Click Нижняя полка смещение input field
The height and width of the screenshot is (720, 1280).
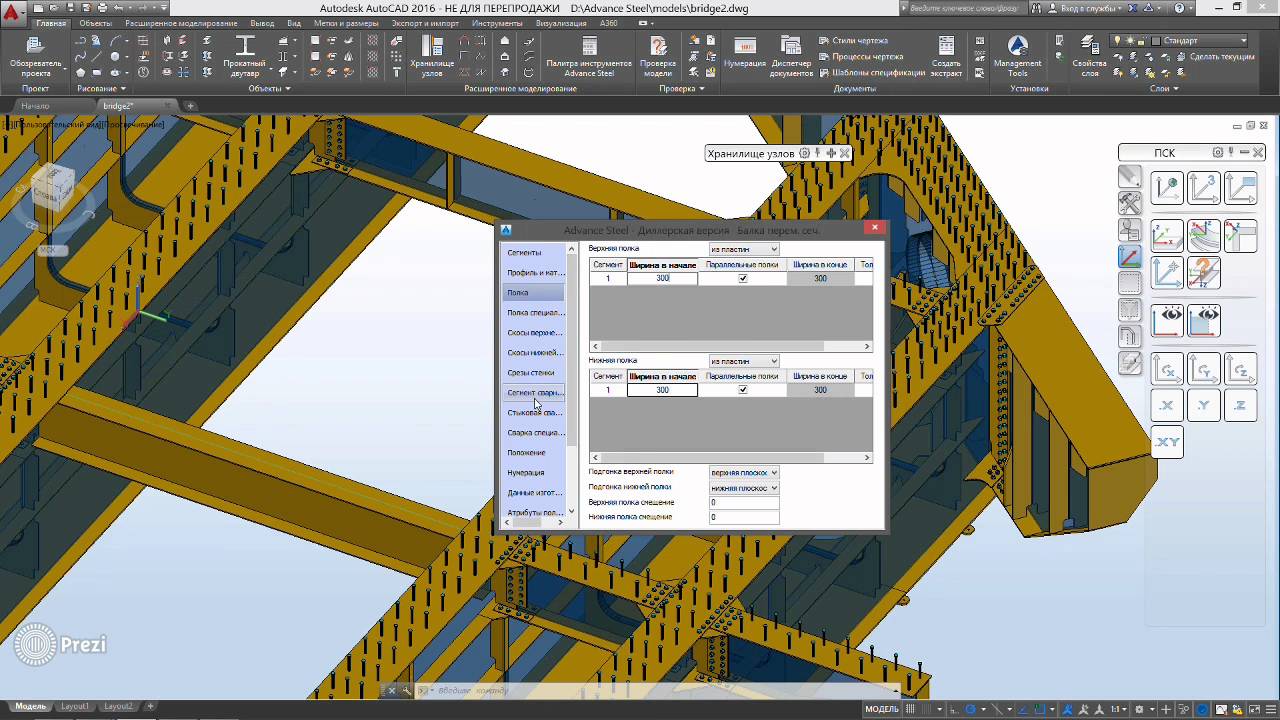coord(744,518)
